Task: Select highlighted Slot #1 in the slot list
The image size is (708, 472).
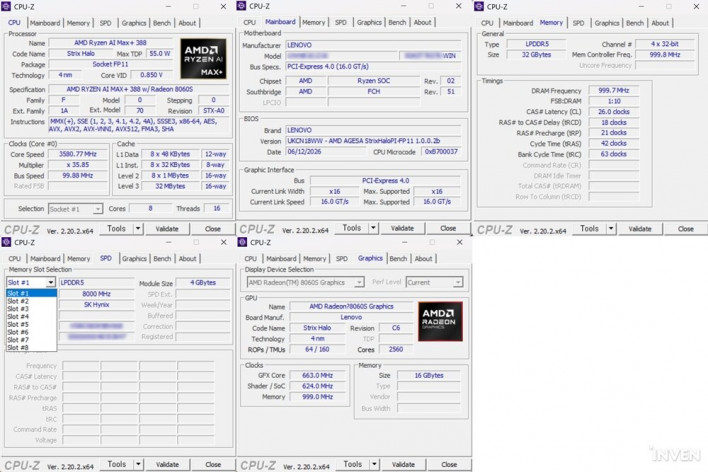Action: point(31,293)
